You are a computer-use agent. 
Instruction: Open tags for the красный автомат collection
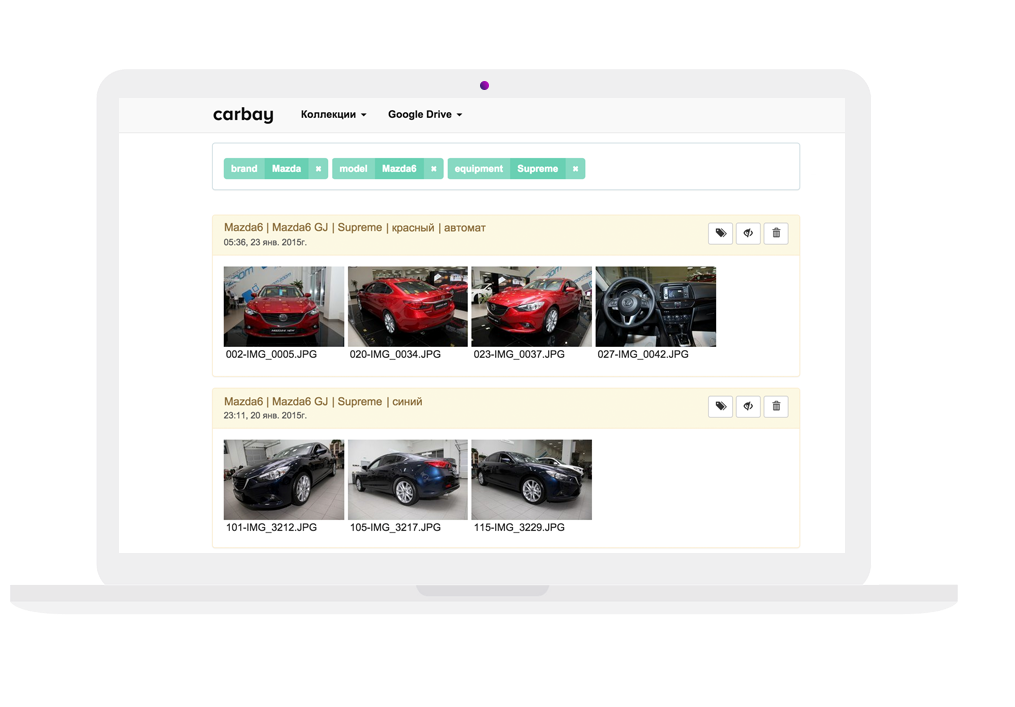(720, 233)
